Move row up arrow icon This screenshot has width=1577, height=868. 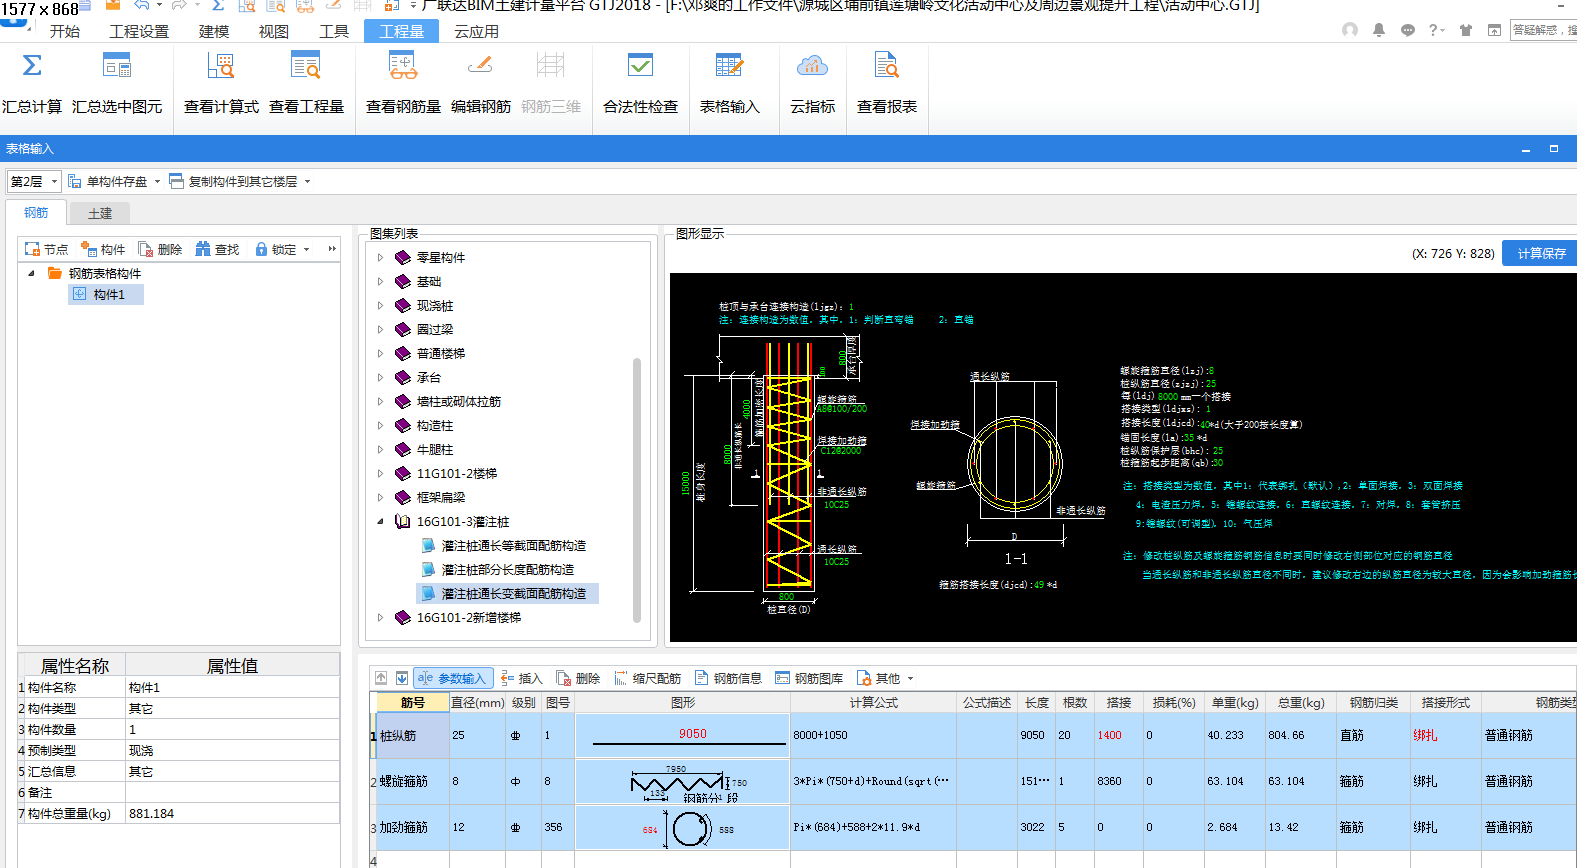[x=381, y=678]
